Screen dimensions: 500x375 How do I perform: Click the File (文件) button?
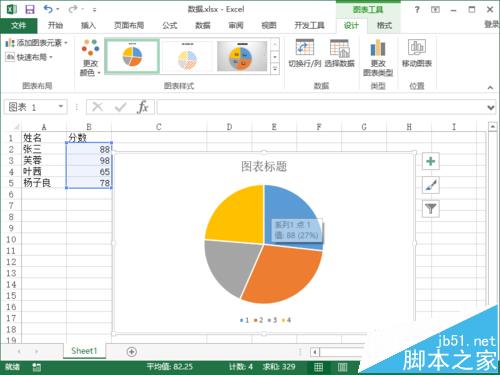[x=19, y=25]
